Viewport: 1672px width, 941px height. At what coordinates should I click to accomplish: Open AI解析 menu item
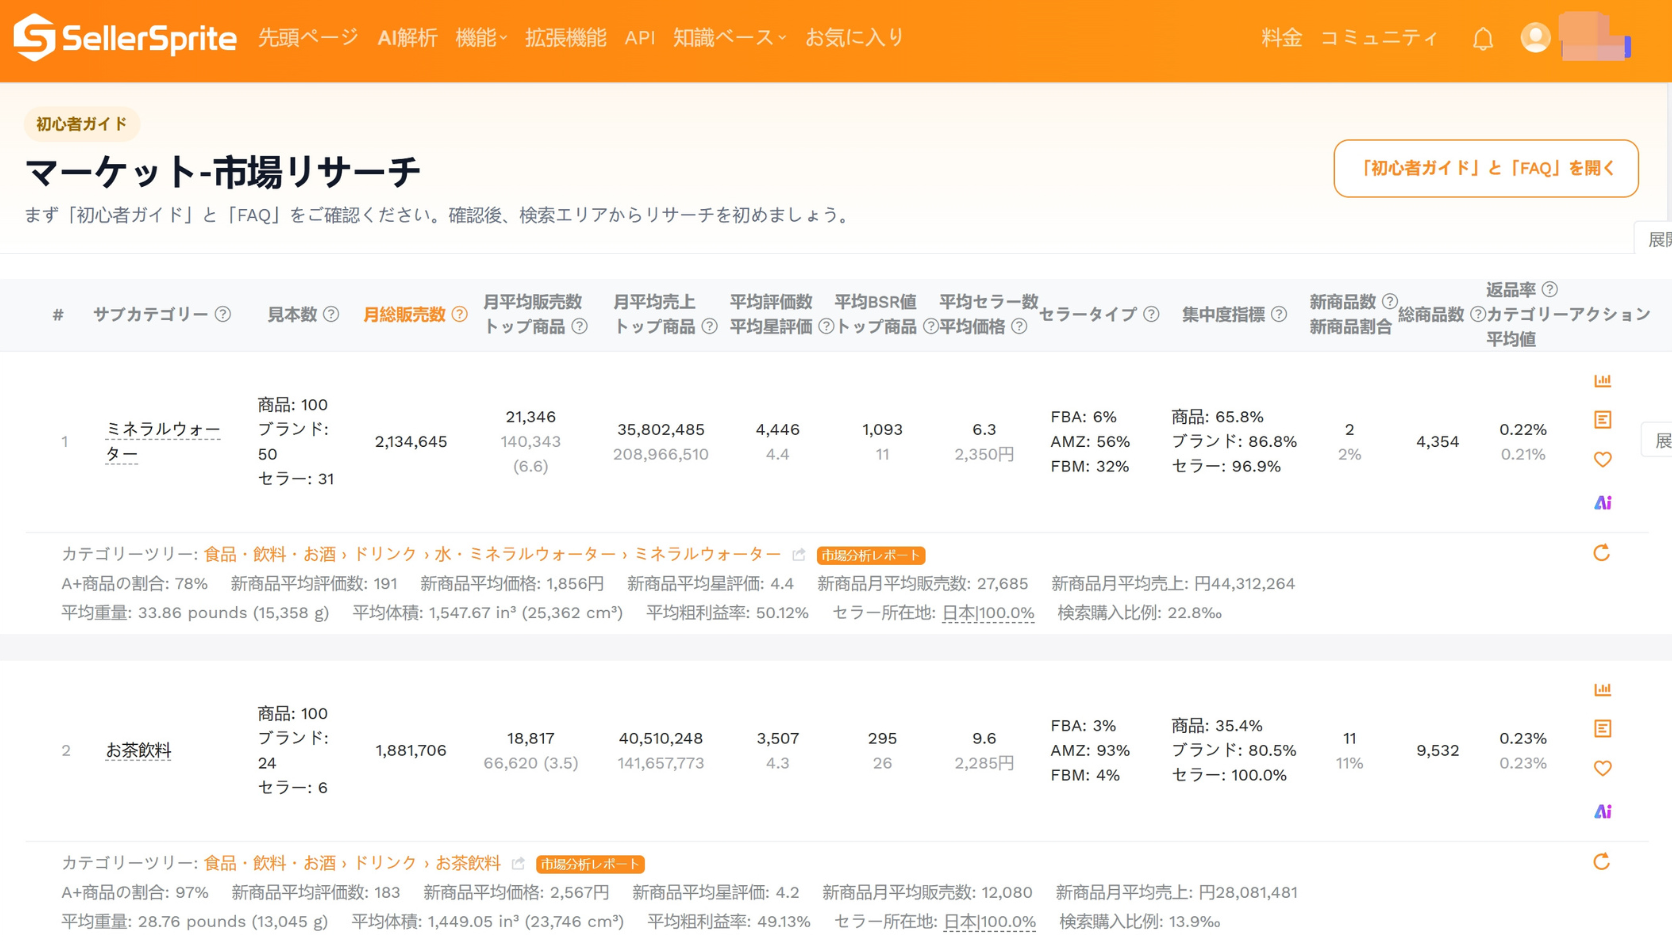[407, 38]
